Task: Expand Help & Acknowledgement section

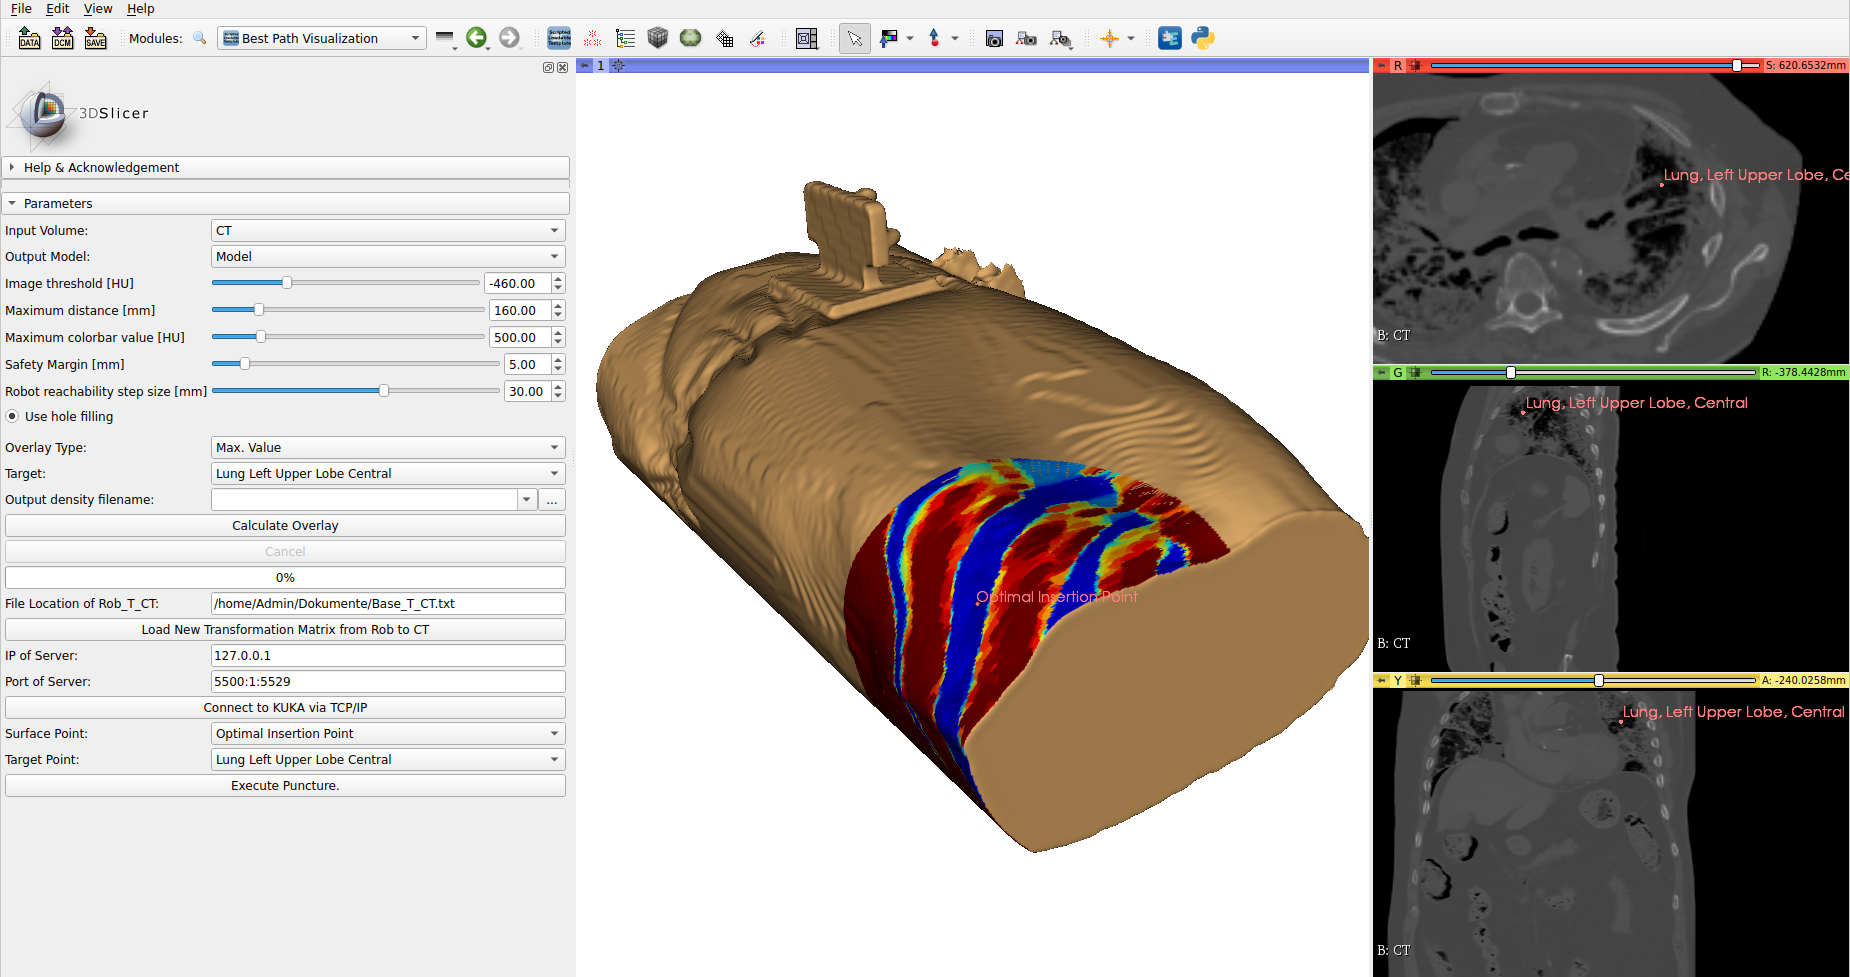Action: (x=286, y=167)
